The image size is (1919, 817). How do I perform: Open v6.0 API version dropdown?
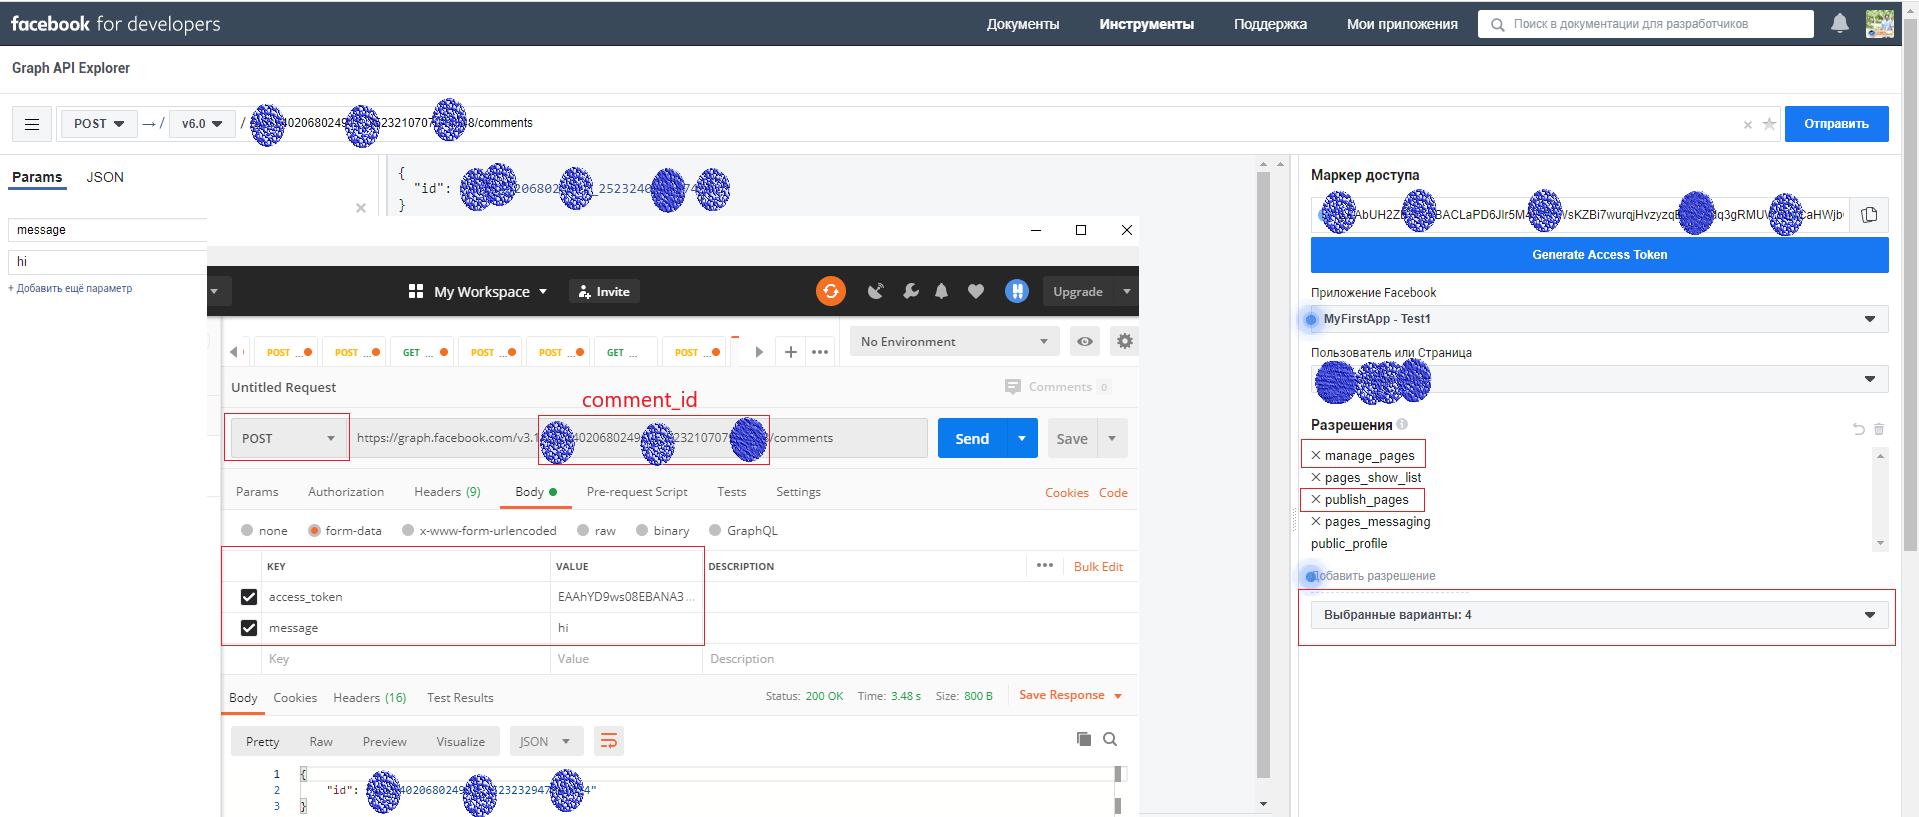pos(202,124)
